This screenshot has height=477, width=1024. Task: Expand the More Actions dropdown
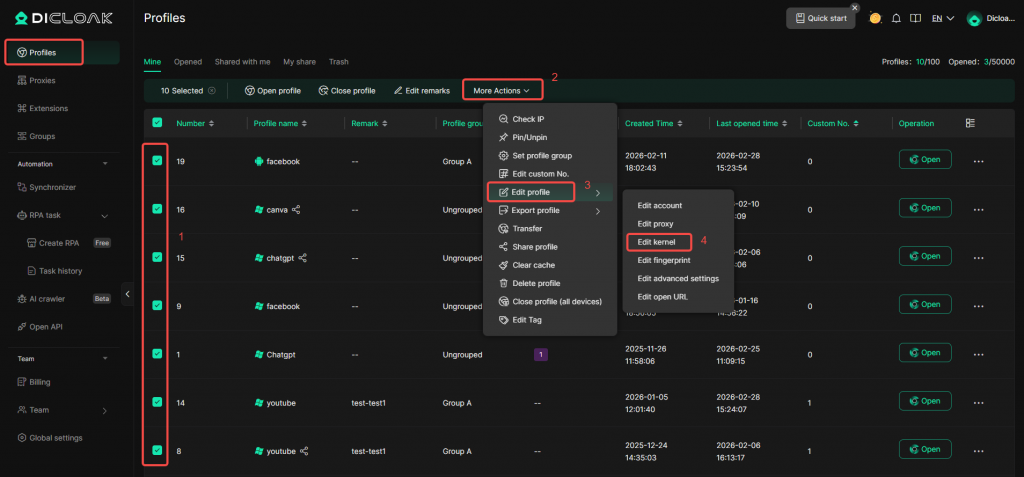[502, 90]
